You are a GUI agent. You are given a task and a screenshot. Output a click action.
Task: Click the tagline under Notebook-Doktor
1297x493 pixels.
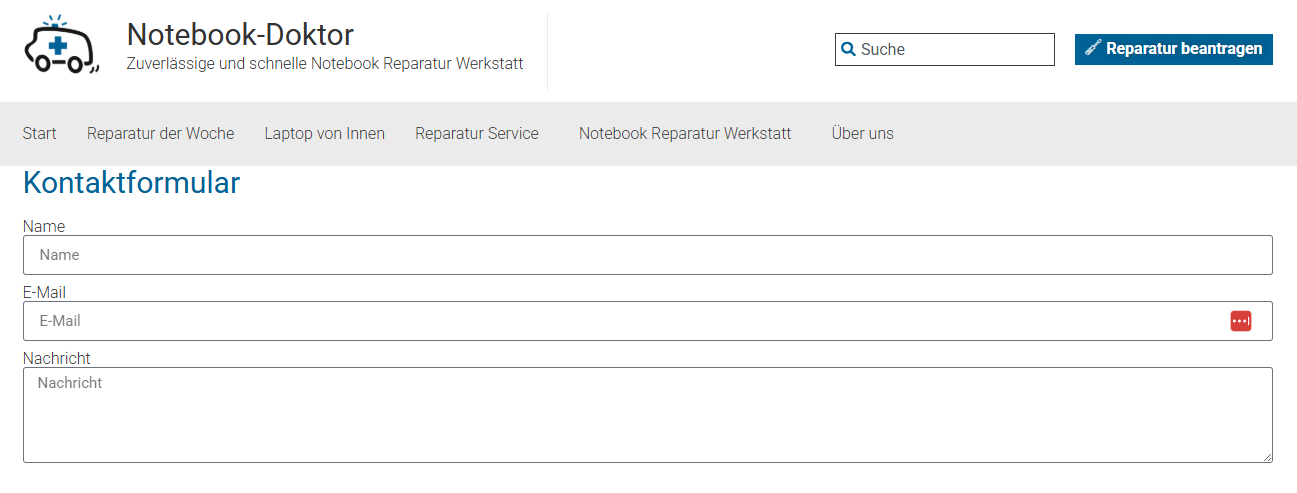[x=324, y=64]
